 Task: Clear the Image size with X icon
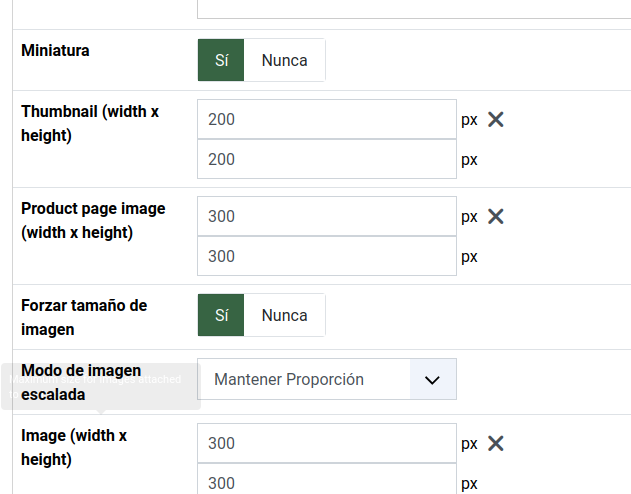click(x=495, y=443)
